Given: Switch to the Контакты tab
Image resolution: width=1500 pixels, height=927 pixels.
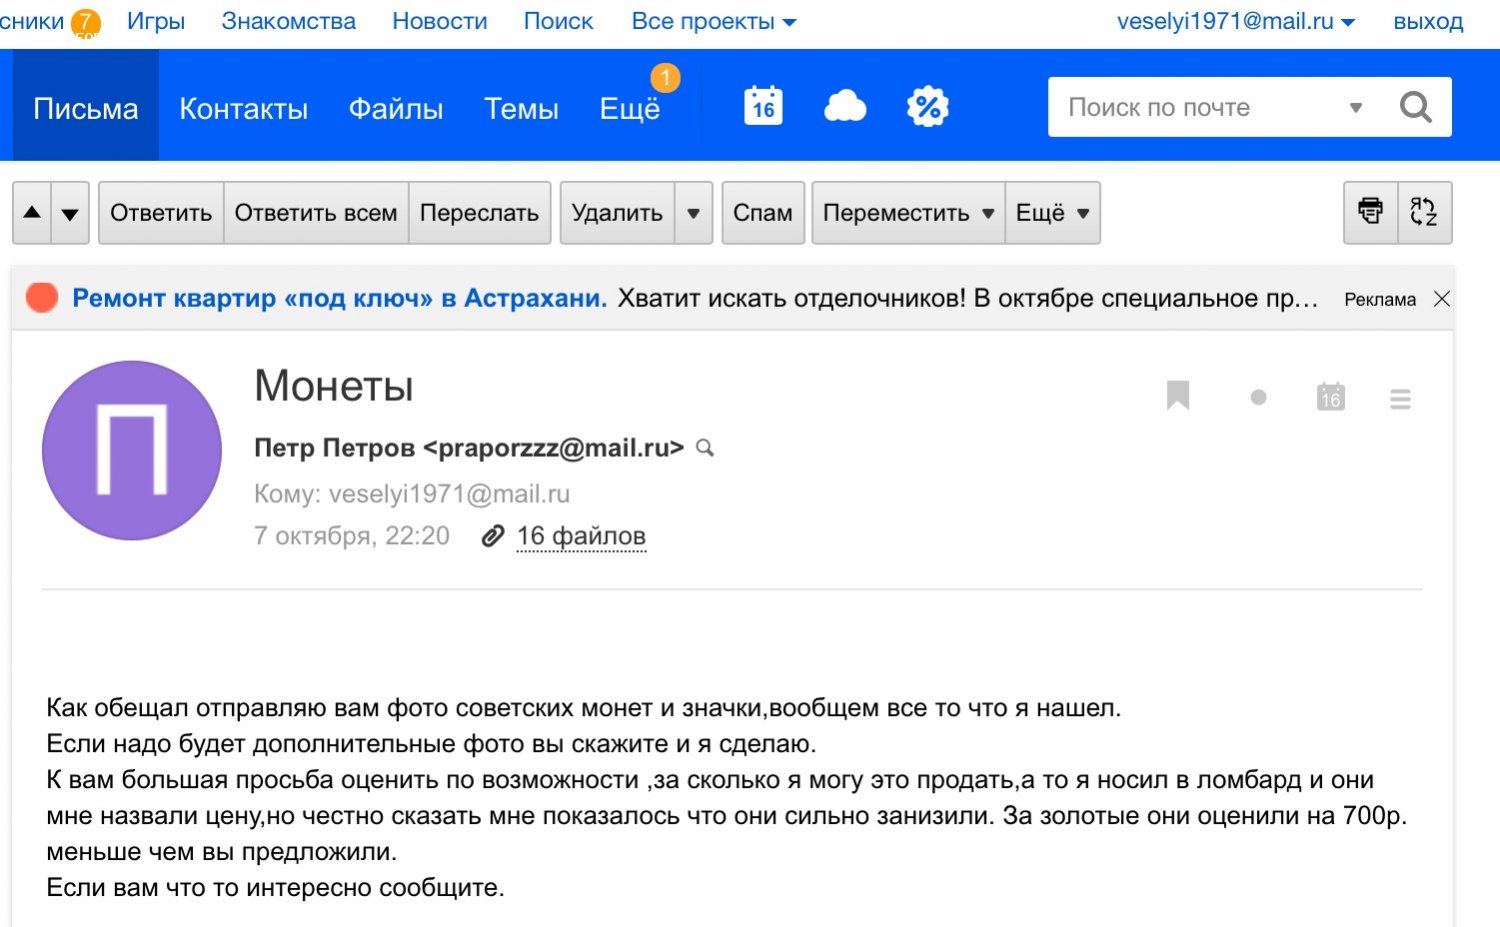Looking at the screenshot, I should [243, 108].
